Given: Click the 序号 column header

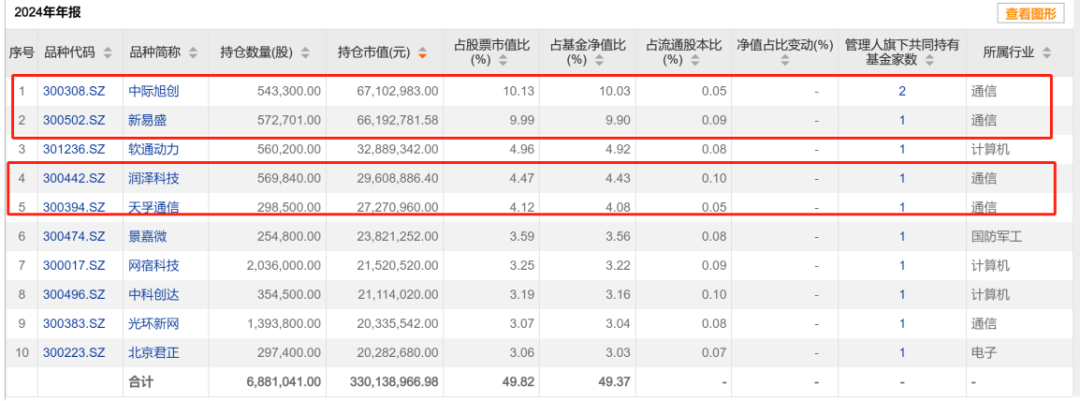Looking at the screenshot, I should (21, 52).
